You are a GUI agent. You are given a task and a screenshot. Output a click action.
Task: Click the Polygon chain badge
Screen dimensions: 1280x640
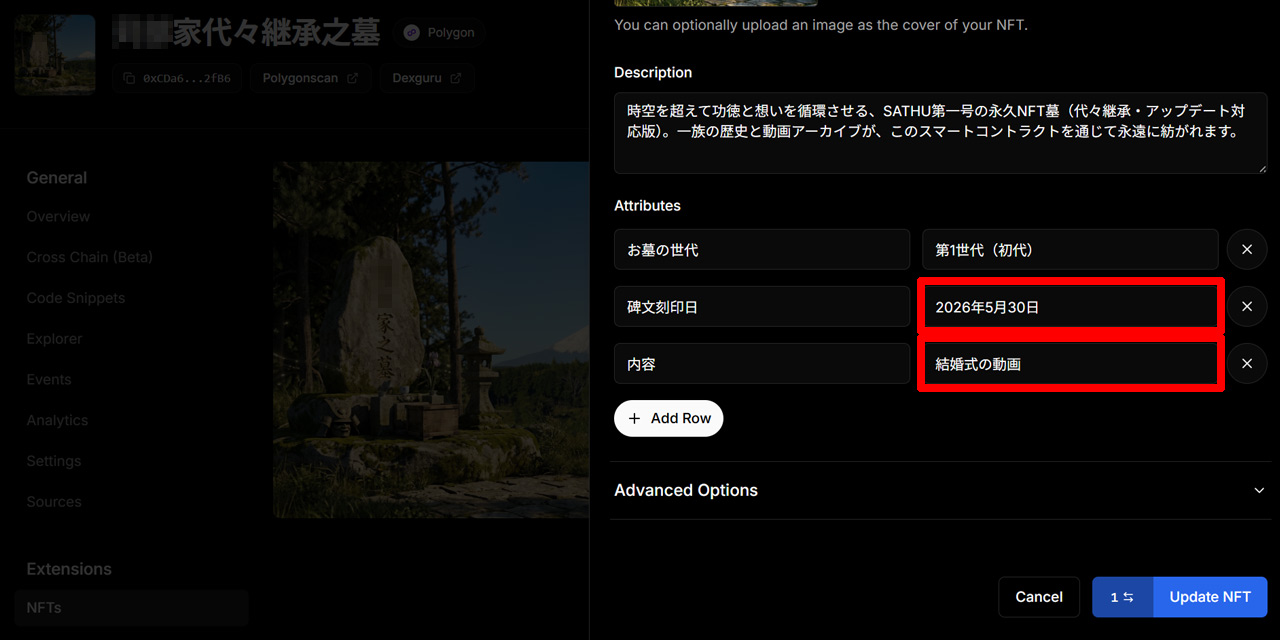tap(439, 32)
